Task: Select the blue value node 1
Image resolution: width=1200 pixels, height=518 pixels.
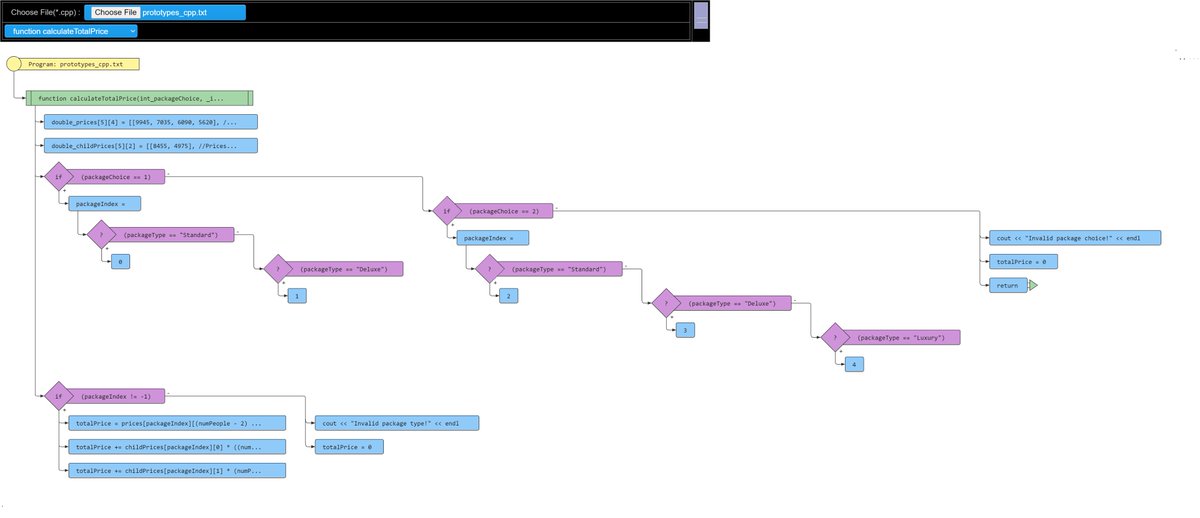Action: click(x=297, y=296)
